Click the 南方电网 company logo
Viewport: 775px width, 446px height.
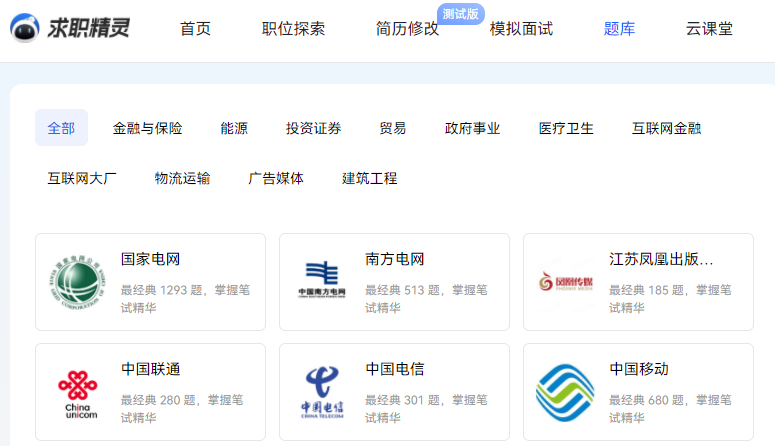322,279
